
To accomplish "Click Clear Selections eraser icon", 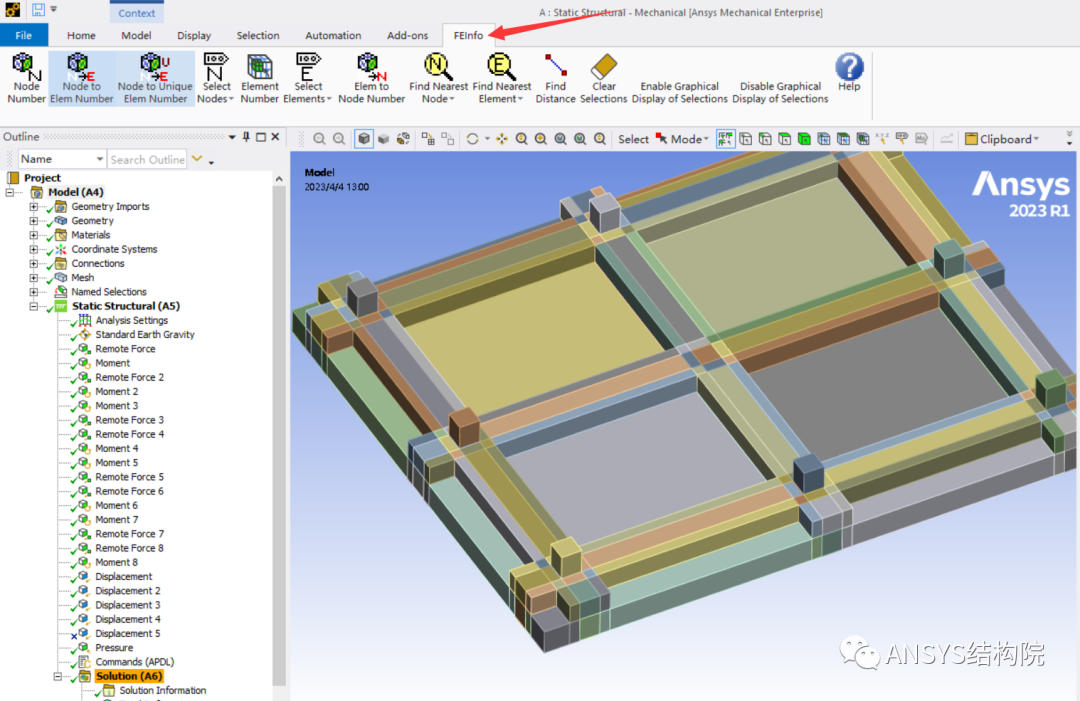I will (603, 67).
